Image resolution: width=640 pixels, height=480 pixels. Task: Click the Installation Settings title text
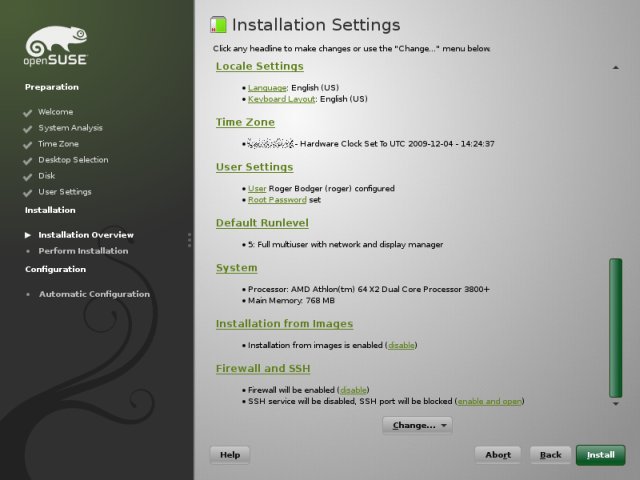pyautogui.click(x=316, y=24)
